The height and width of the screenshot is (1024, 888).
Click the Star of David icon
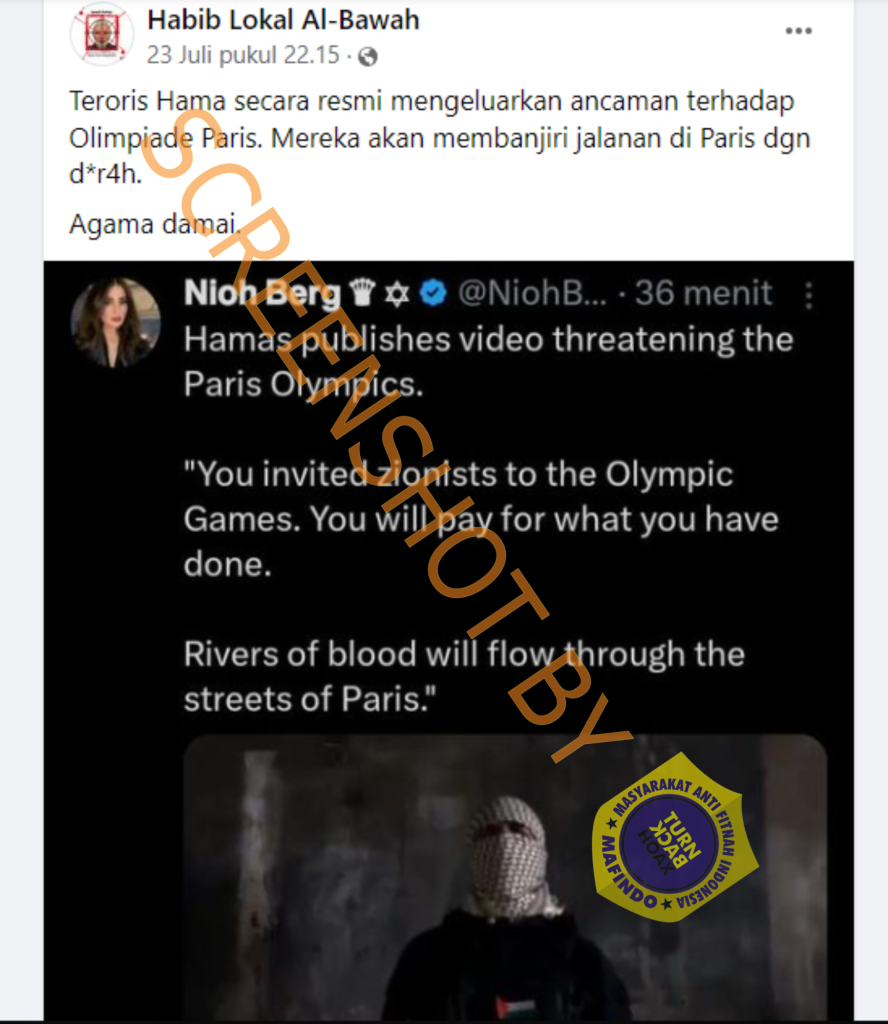[x=397, y=293]
